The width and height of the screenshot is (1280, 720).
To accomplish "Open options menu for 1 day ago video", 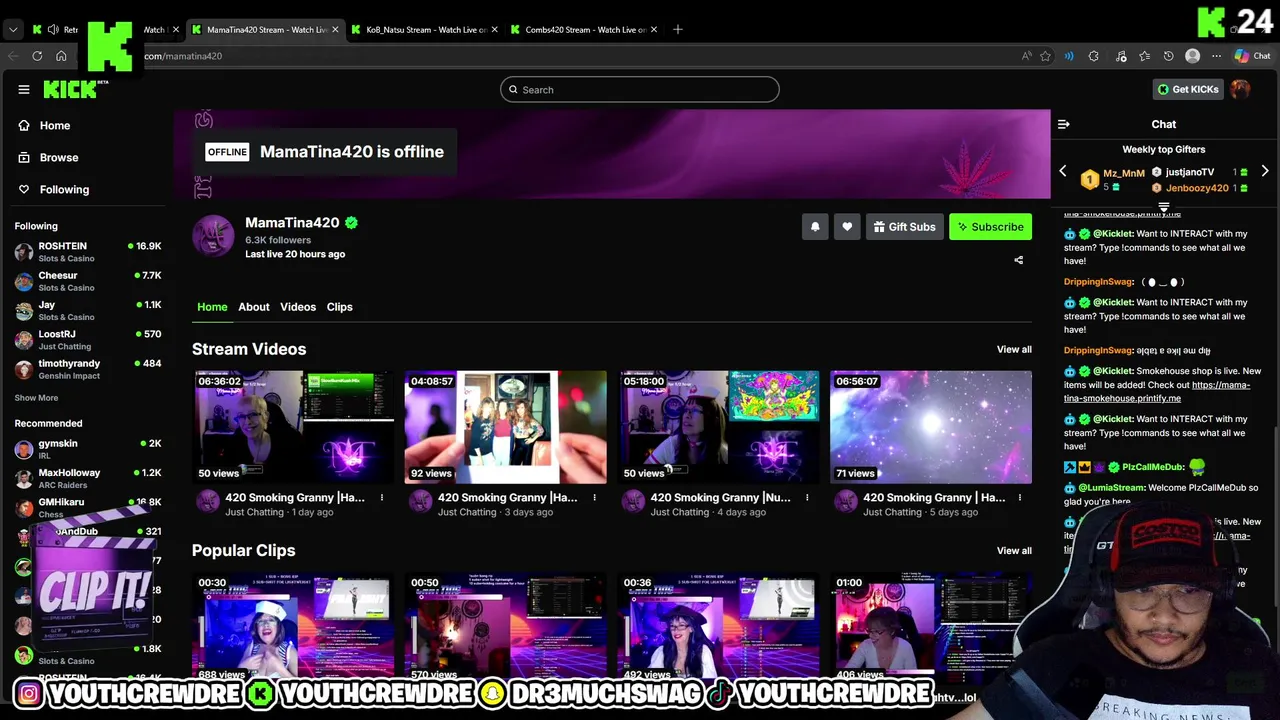I will point(382,498).
